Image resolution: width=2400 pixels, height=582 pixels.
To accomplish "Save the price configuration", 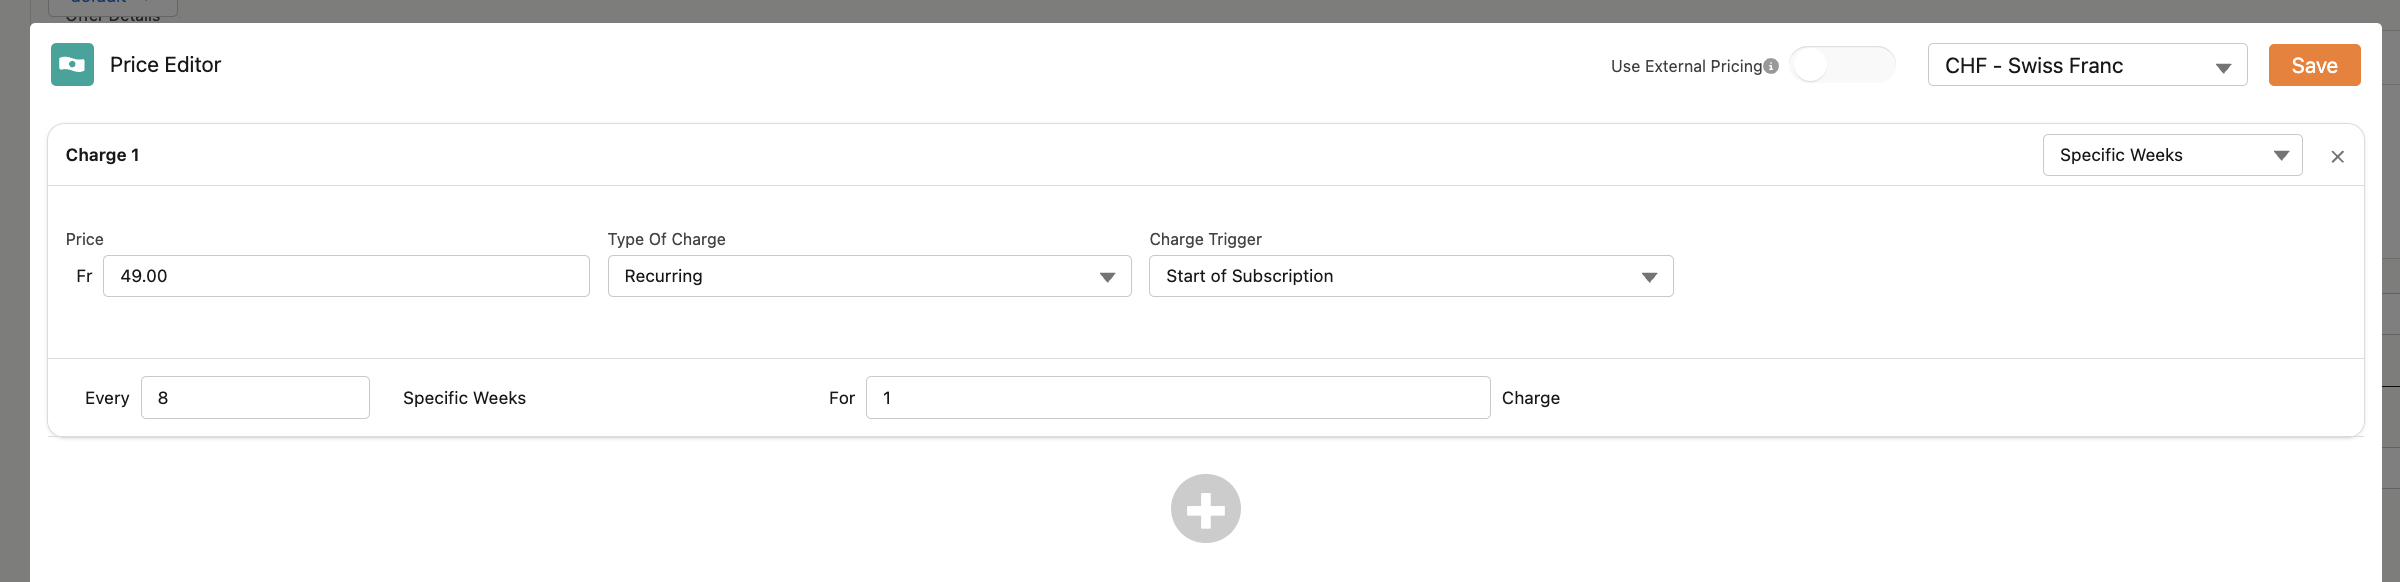I will point(2313,66).
